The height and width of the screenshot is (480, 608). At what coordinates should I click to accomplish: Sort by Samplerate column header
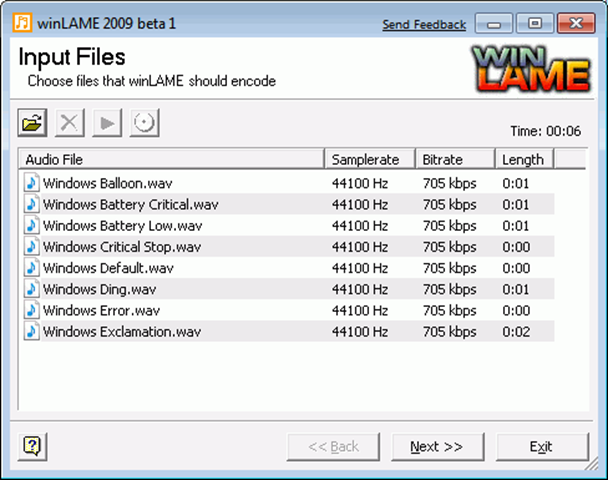[369, 159]
